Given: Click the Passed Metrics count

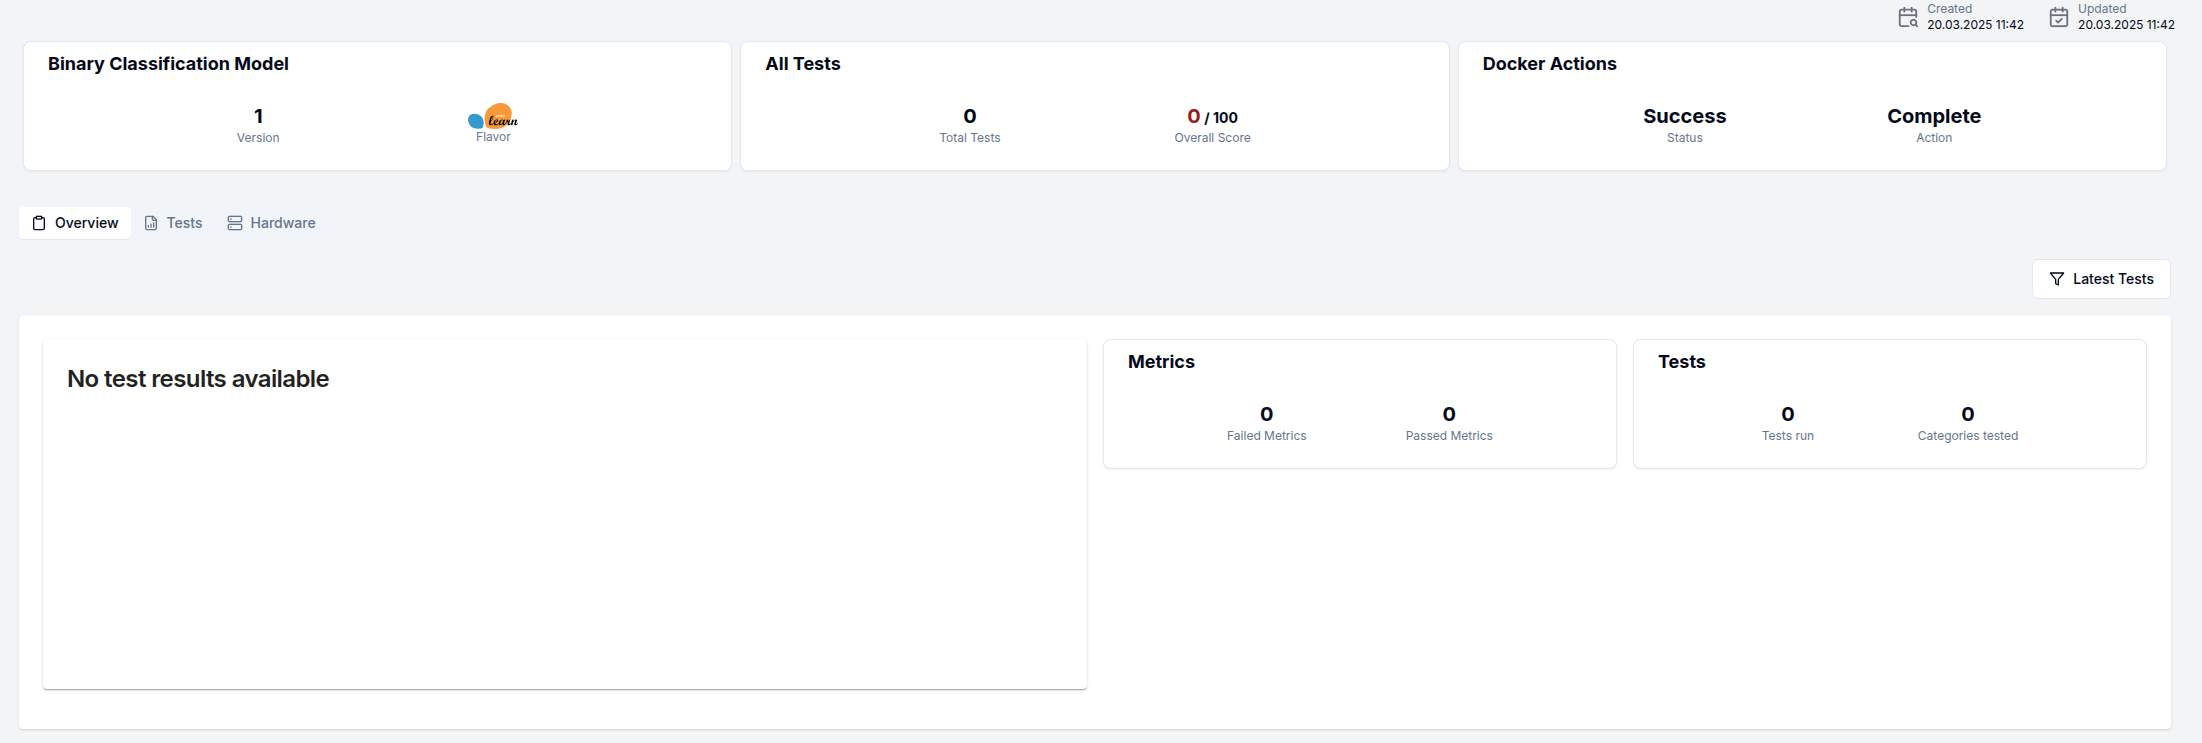Looking at the screenshot, I should tap(1449, 414).
